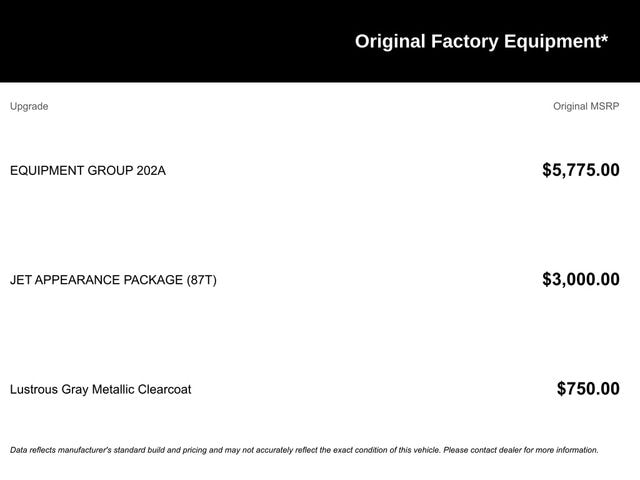This screenshot has width=640, height=480.
Task: Click the asterisk after "Equipment" in heading
Action: pyautogui.click(x=604, y=40)
